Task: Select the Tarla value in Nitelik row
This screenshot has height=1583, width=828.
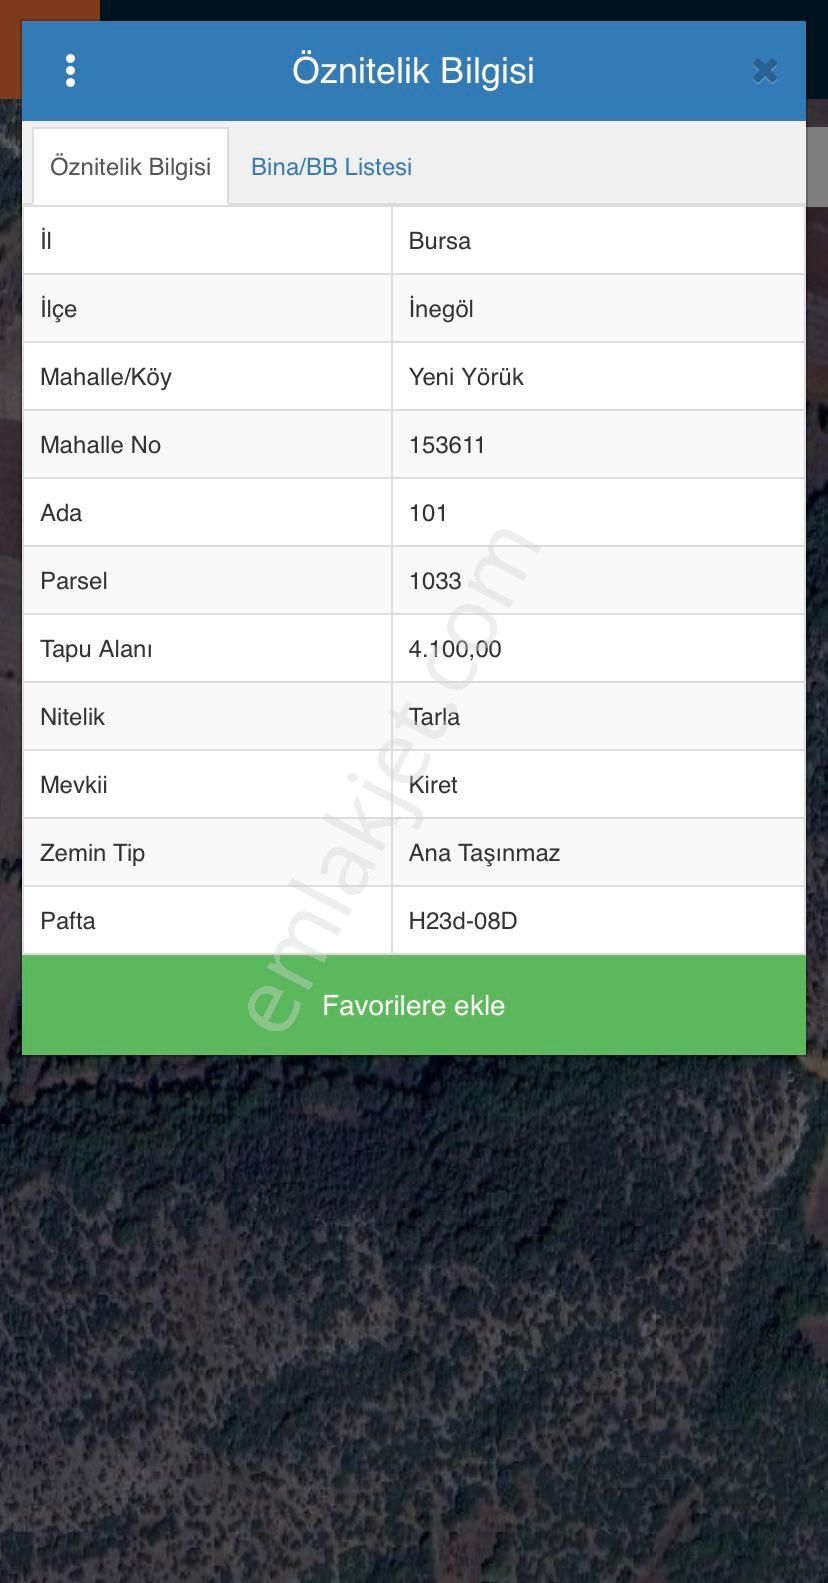Action: (x=434, y=717)
